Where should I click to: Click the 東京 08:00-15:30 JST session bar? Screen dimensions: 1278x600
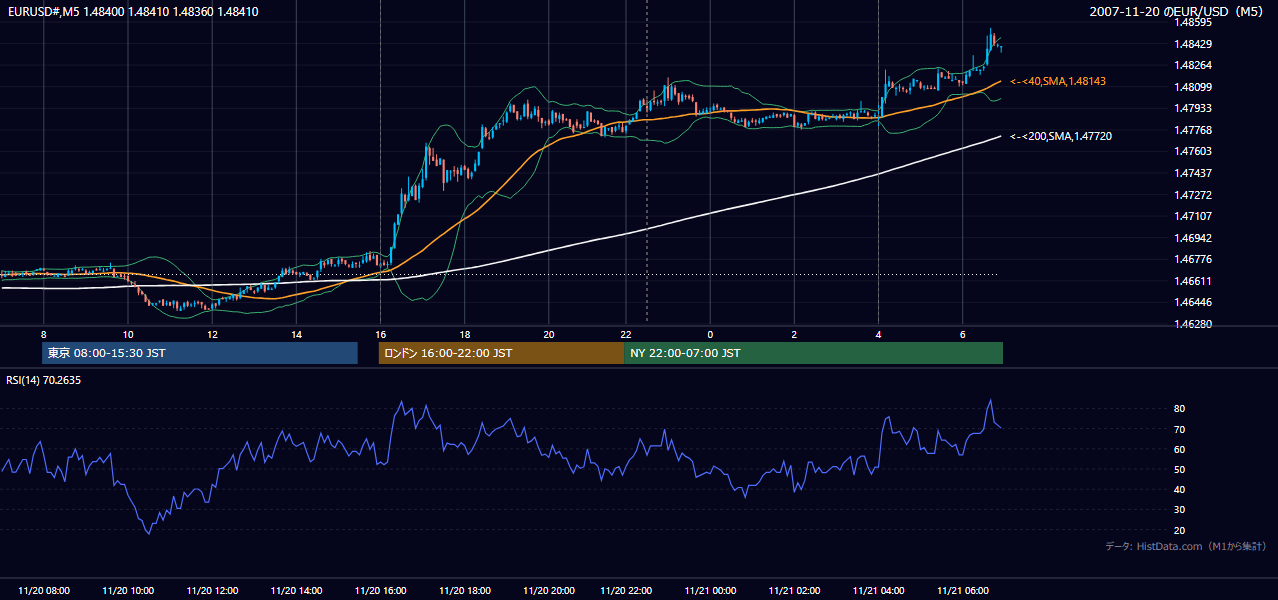pyautogui.click(x=200, y=353)
